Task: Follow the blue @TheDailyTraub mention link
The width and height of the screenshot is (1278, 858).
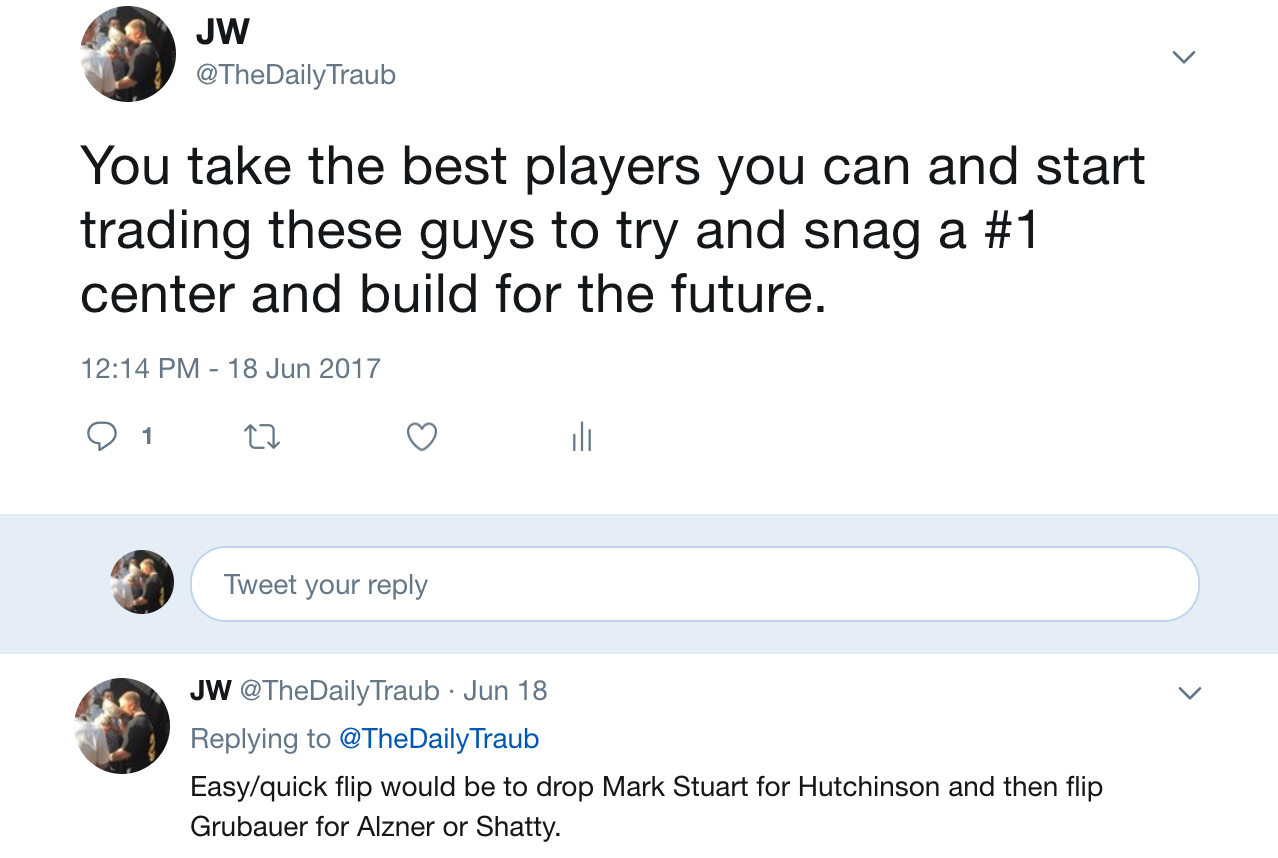Action: (x=439, y=738)
